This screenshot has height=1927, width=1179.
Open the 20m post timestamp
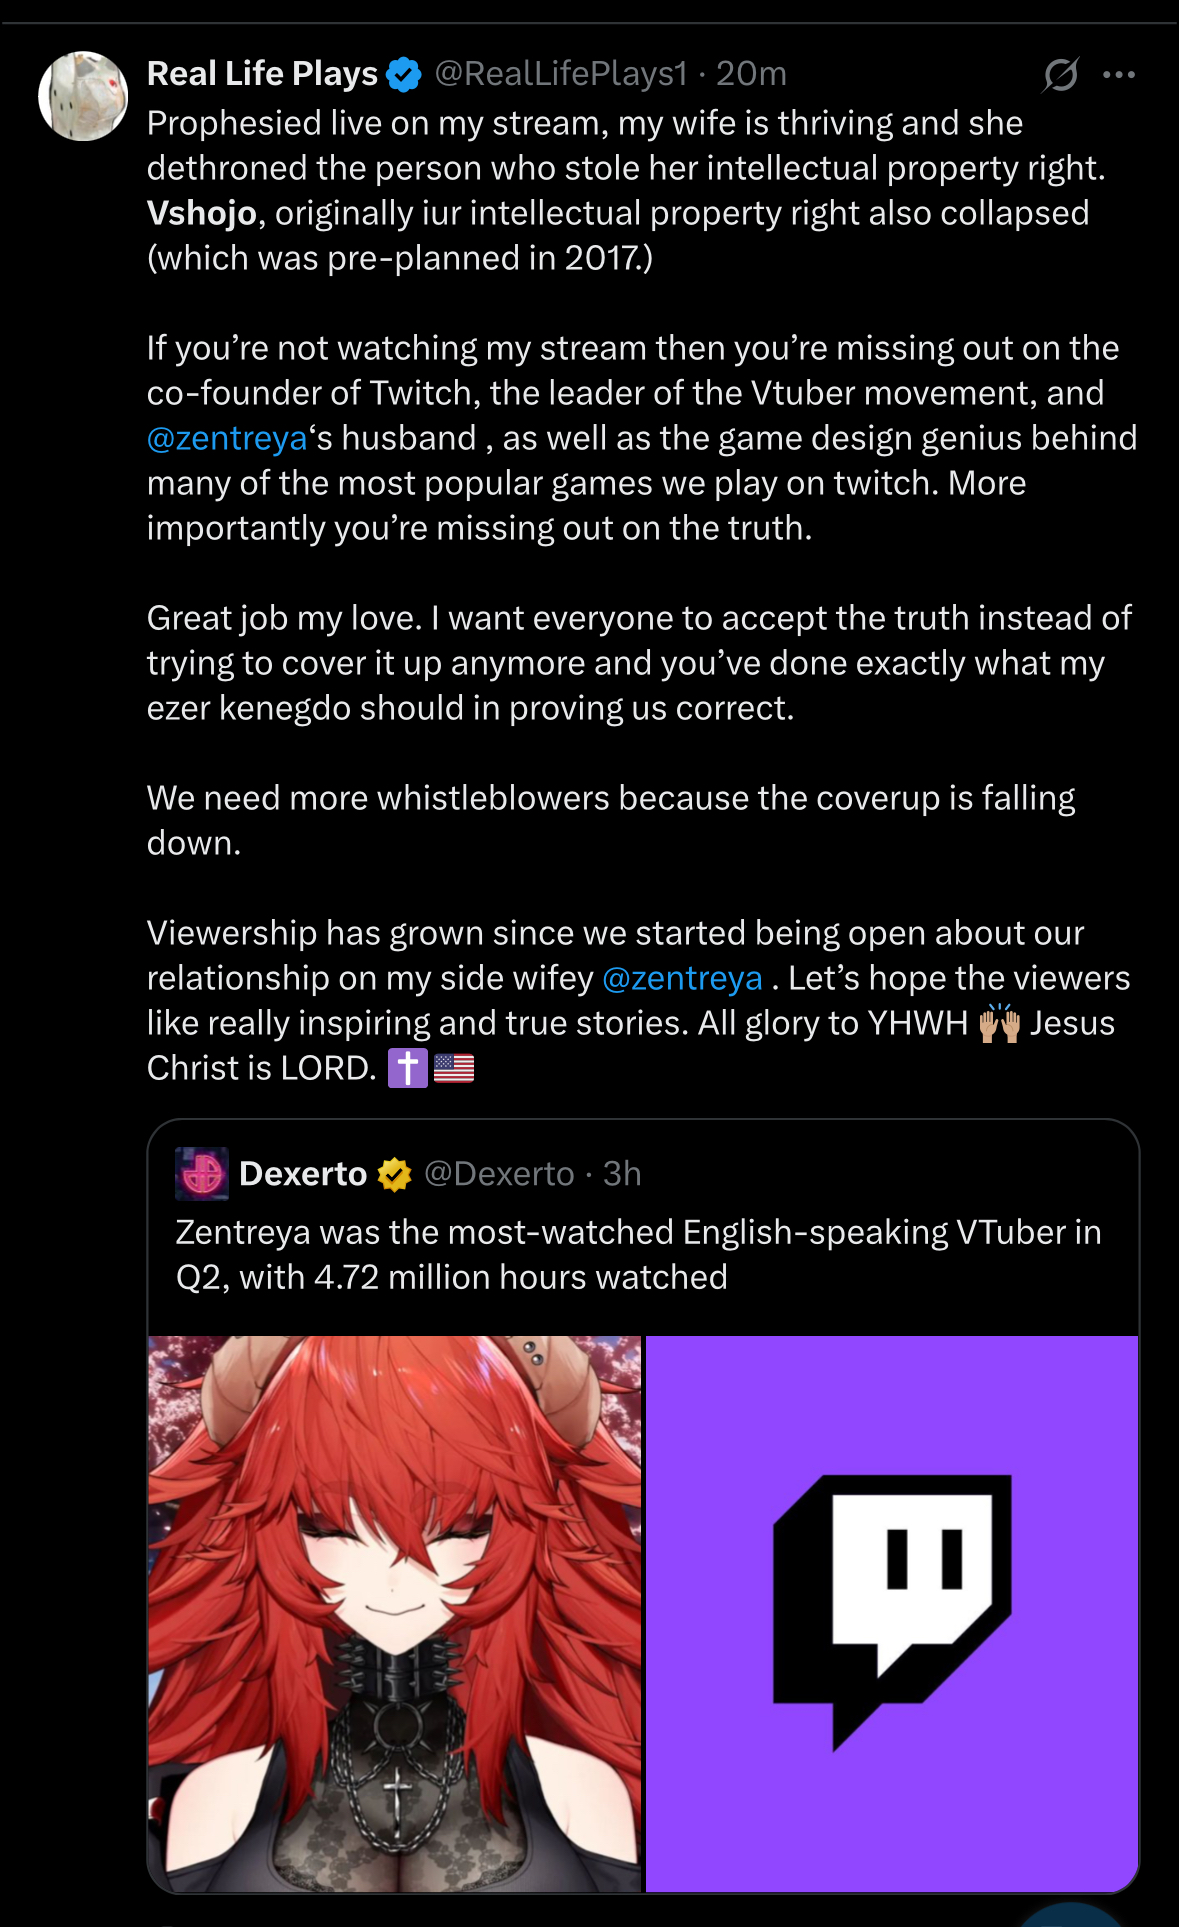[x=751, y=74]
